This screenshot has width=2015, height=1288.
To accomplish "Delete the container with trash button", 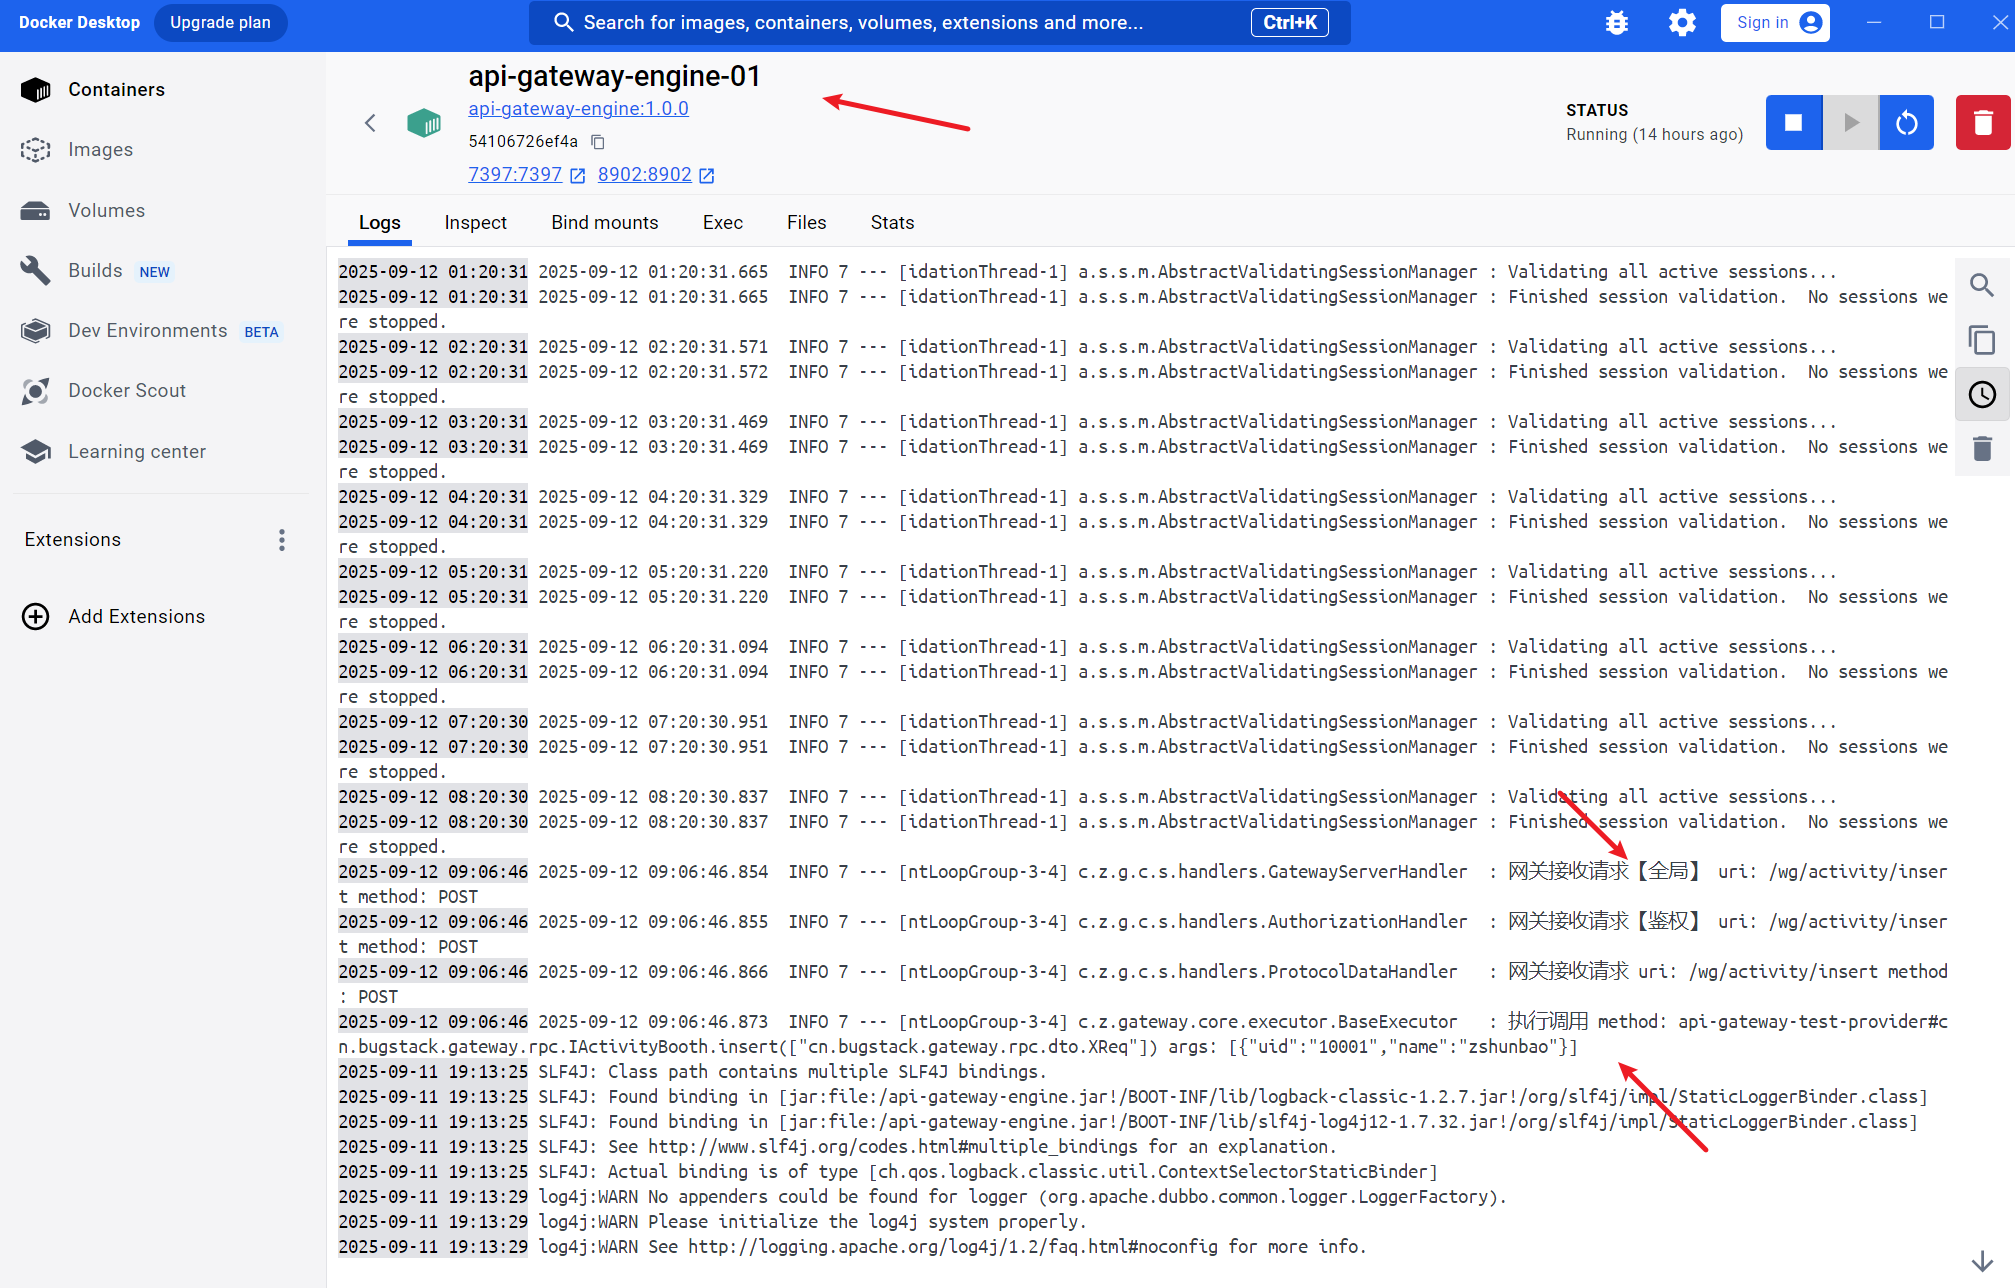I will [1982, 123].
